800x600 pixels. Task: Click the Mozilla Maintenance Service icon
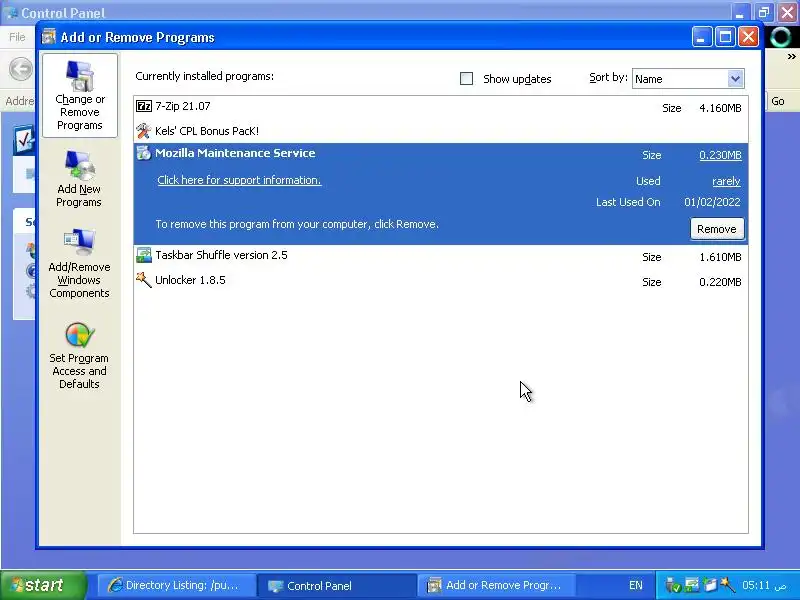point(143,153)
